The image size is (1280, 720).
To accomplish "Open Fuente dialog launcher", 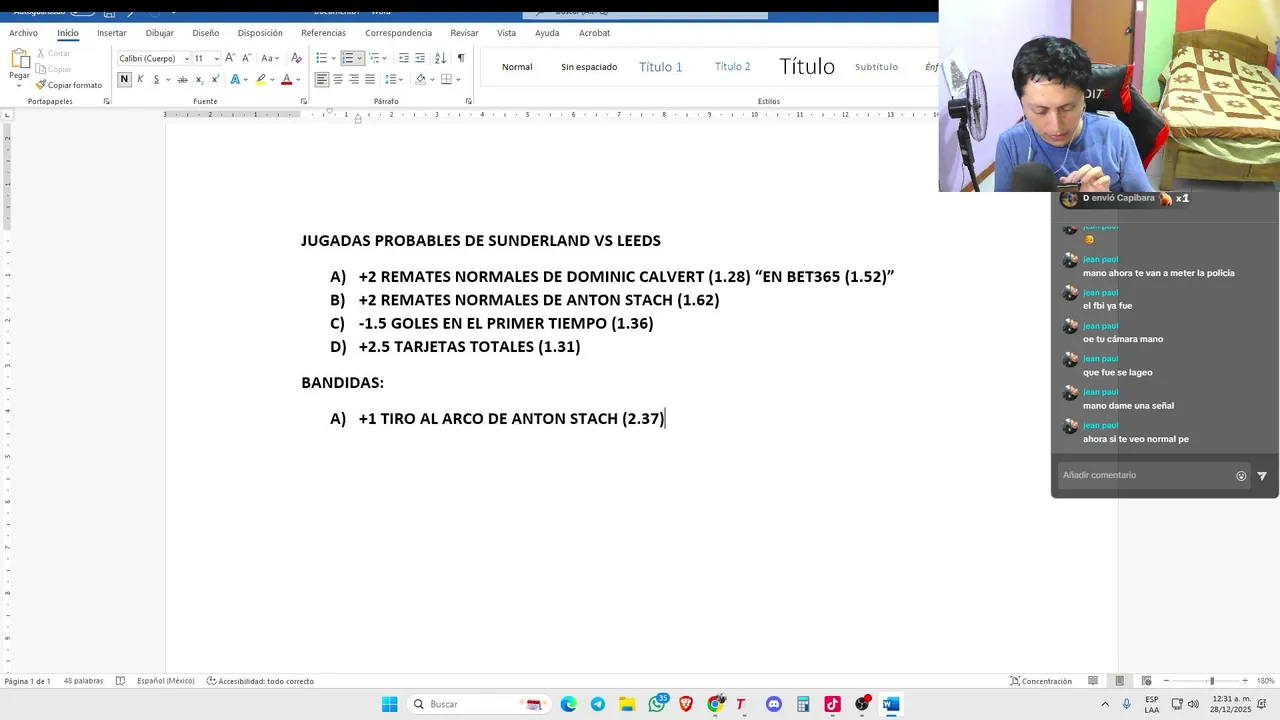I will click(303, 101).
